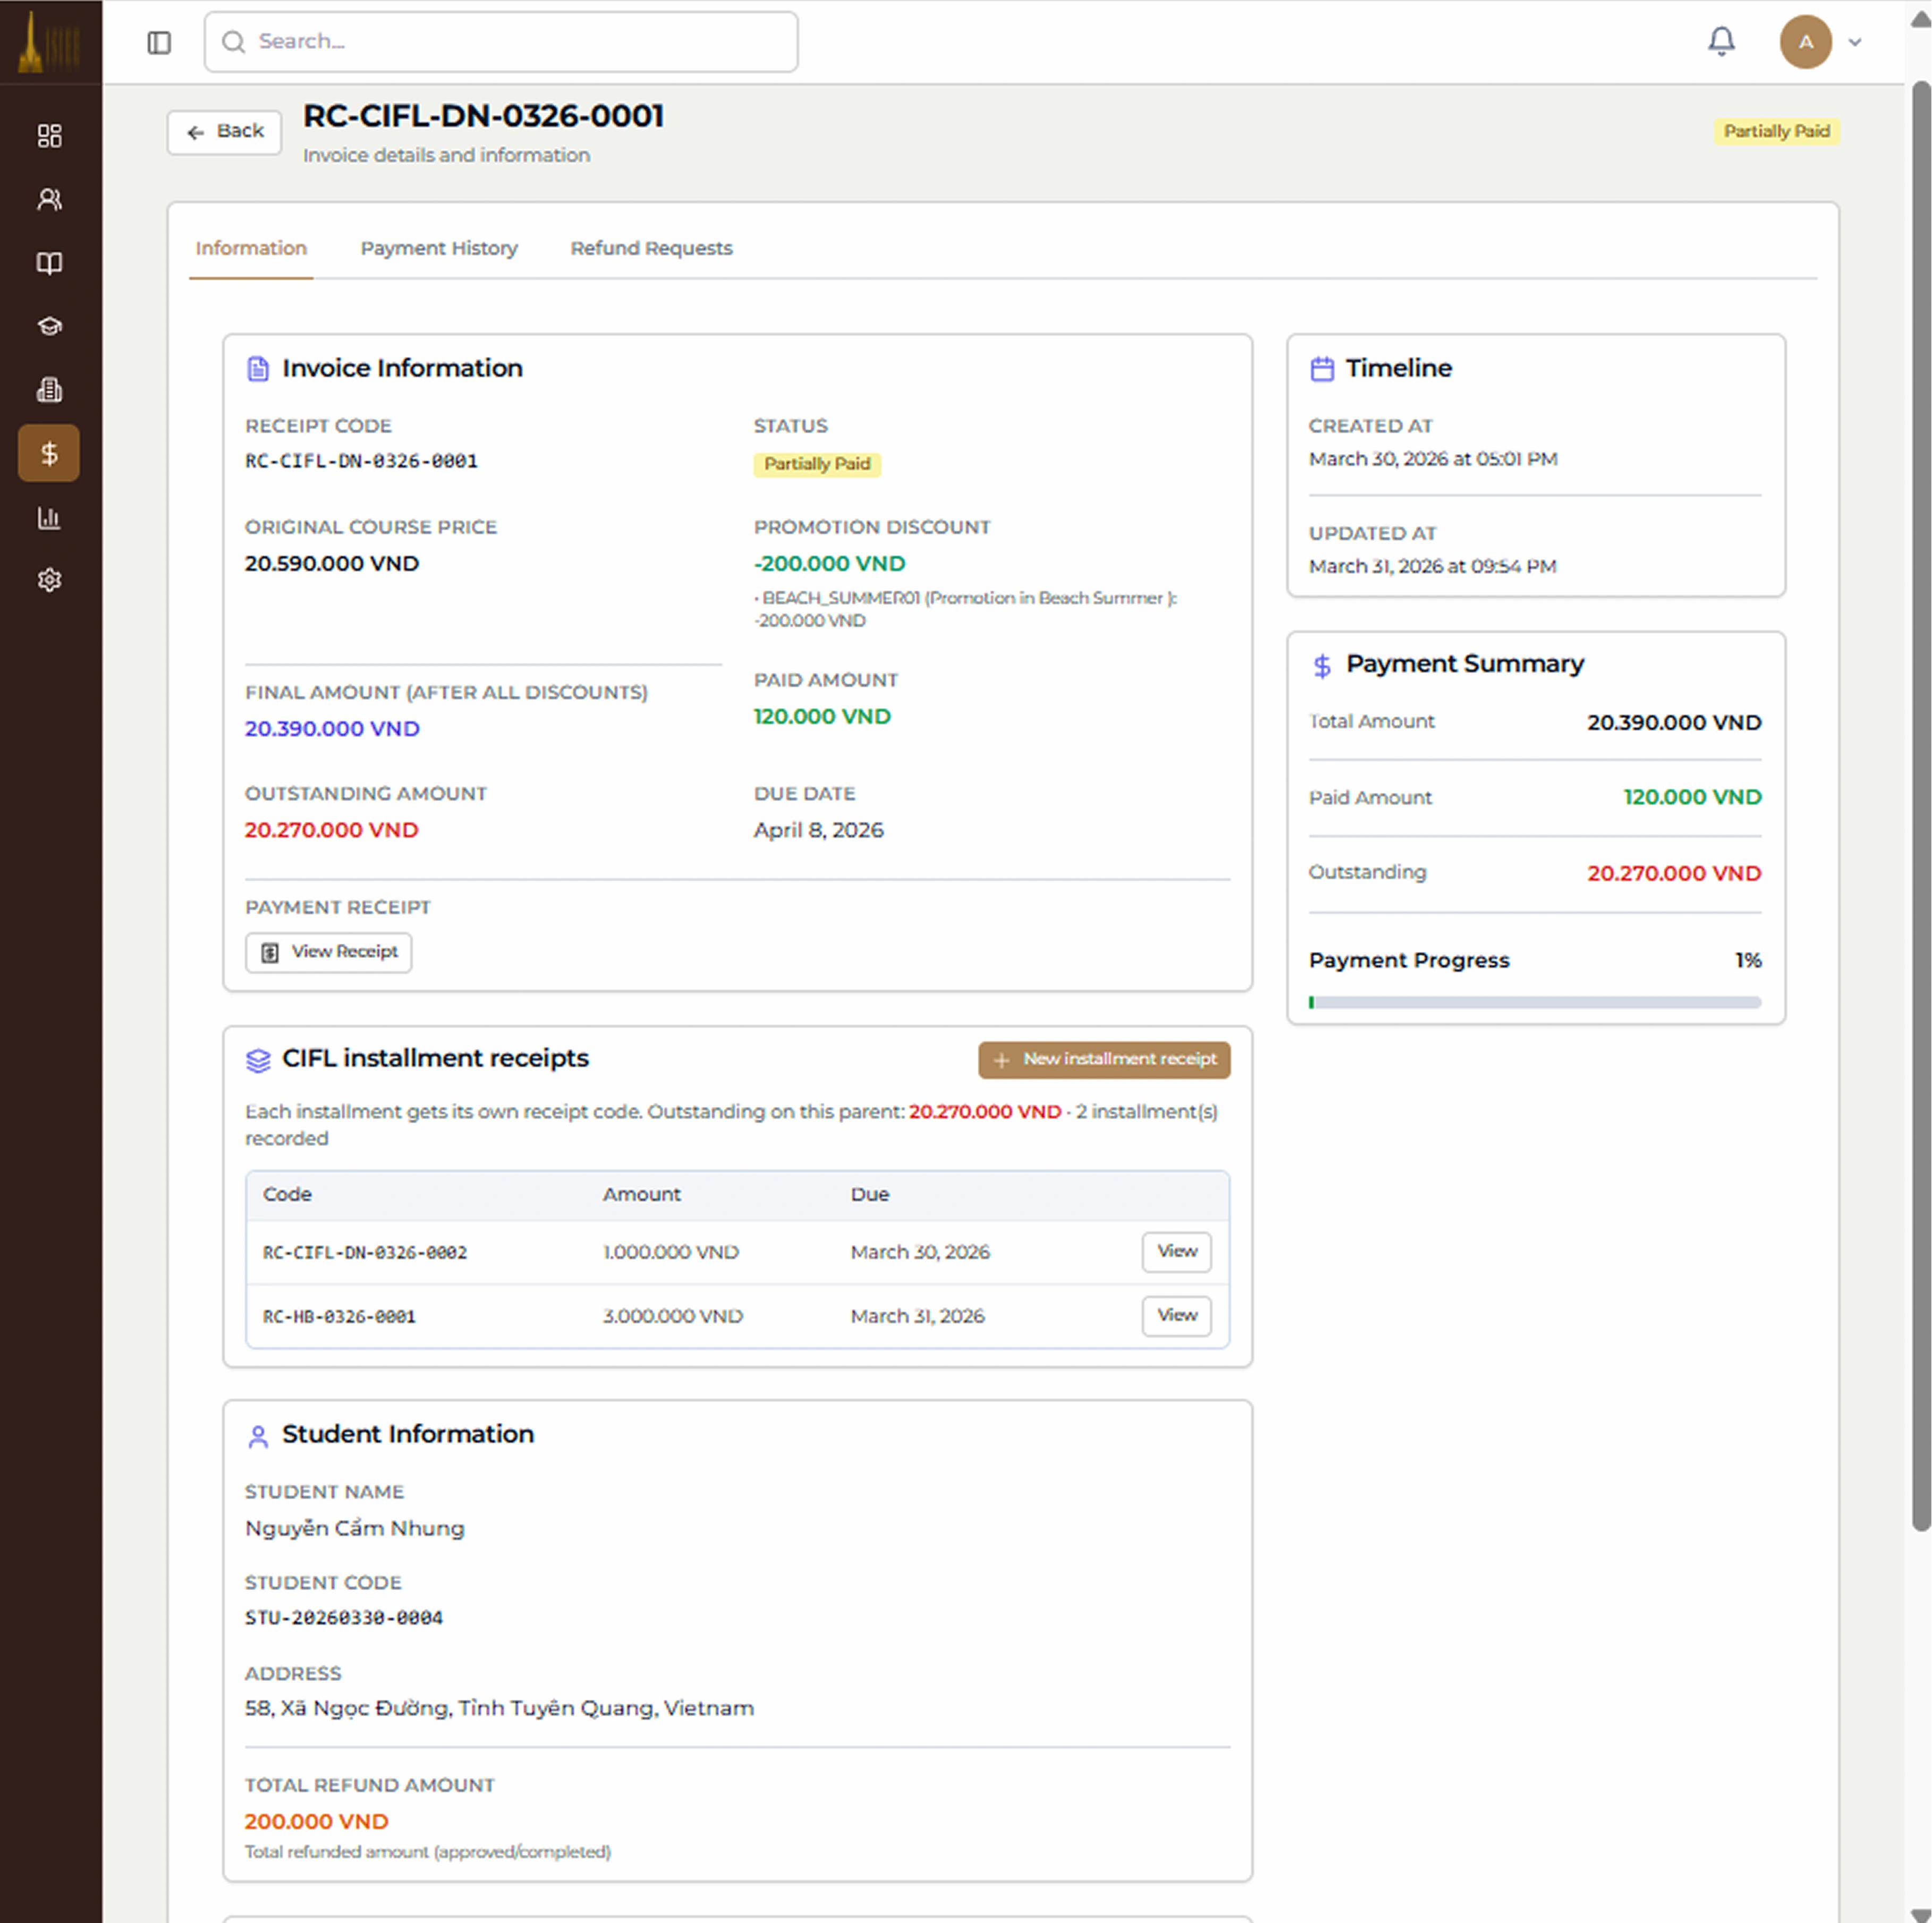
Task: Open the book courses icon in sidebar
Action: click(49, 263)
